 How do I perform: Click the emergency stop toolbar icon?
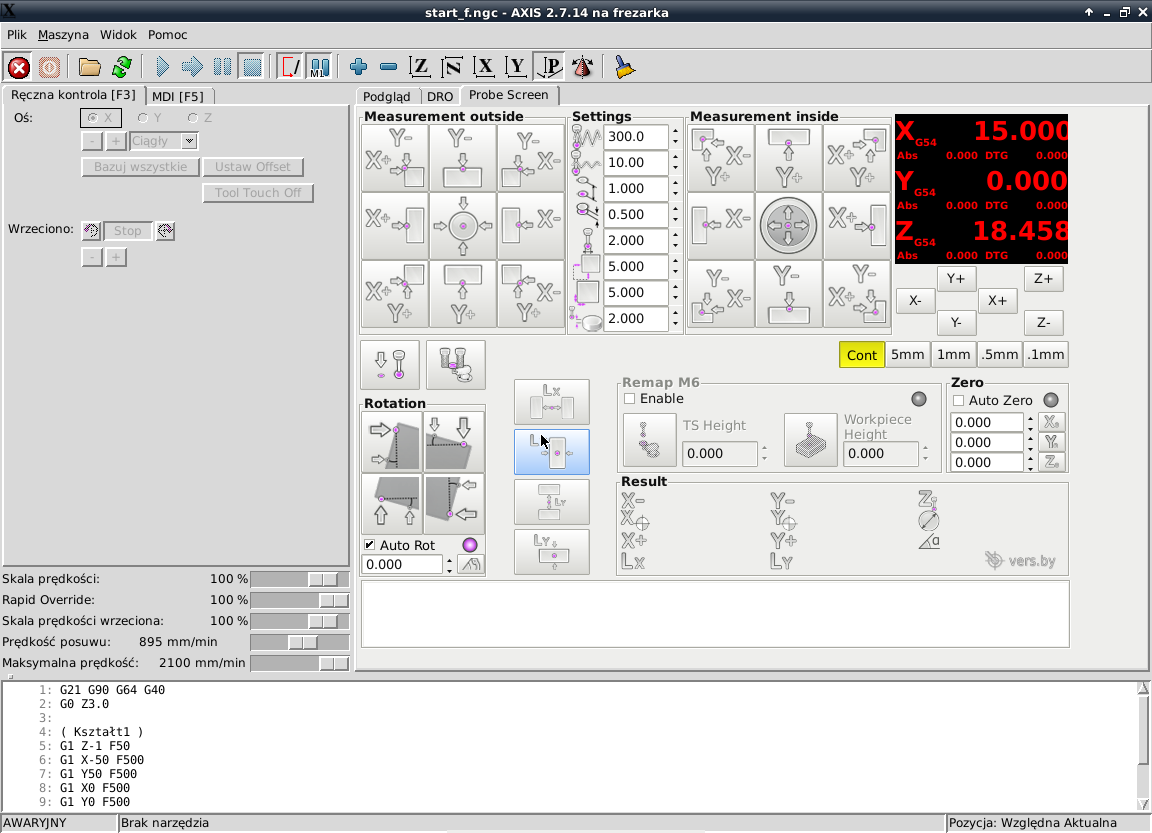(19, 67)
